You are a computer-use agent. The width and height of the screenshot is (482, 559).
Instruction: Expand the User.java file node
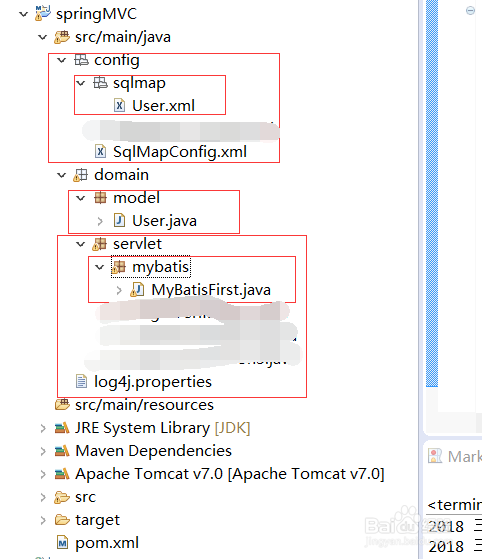click(100, 221)
